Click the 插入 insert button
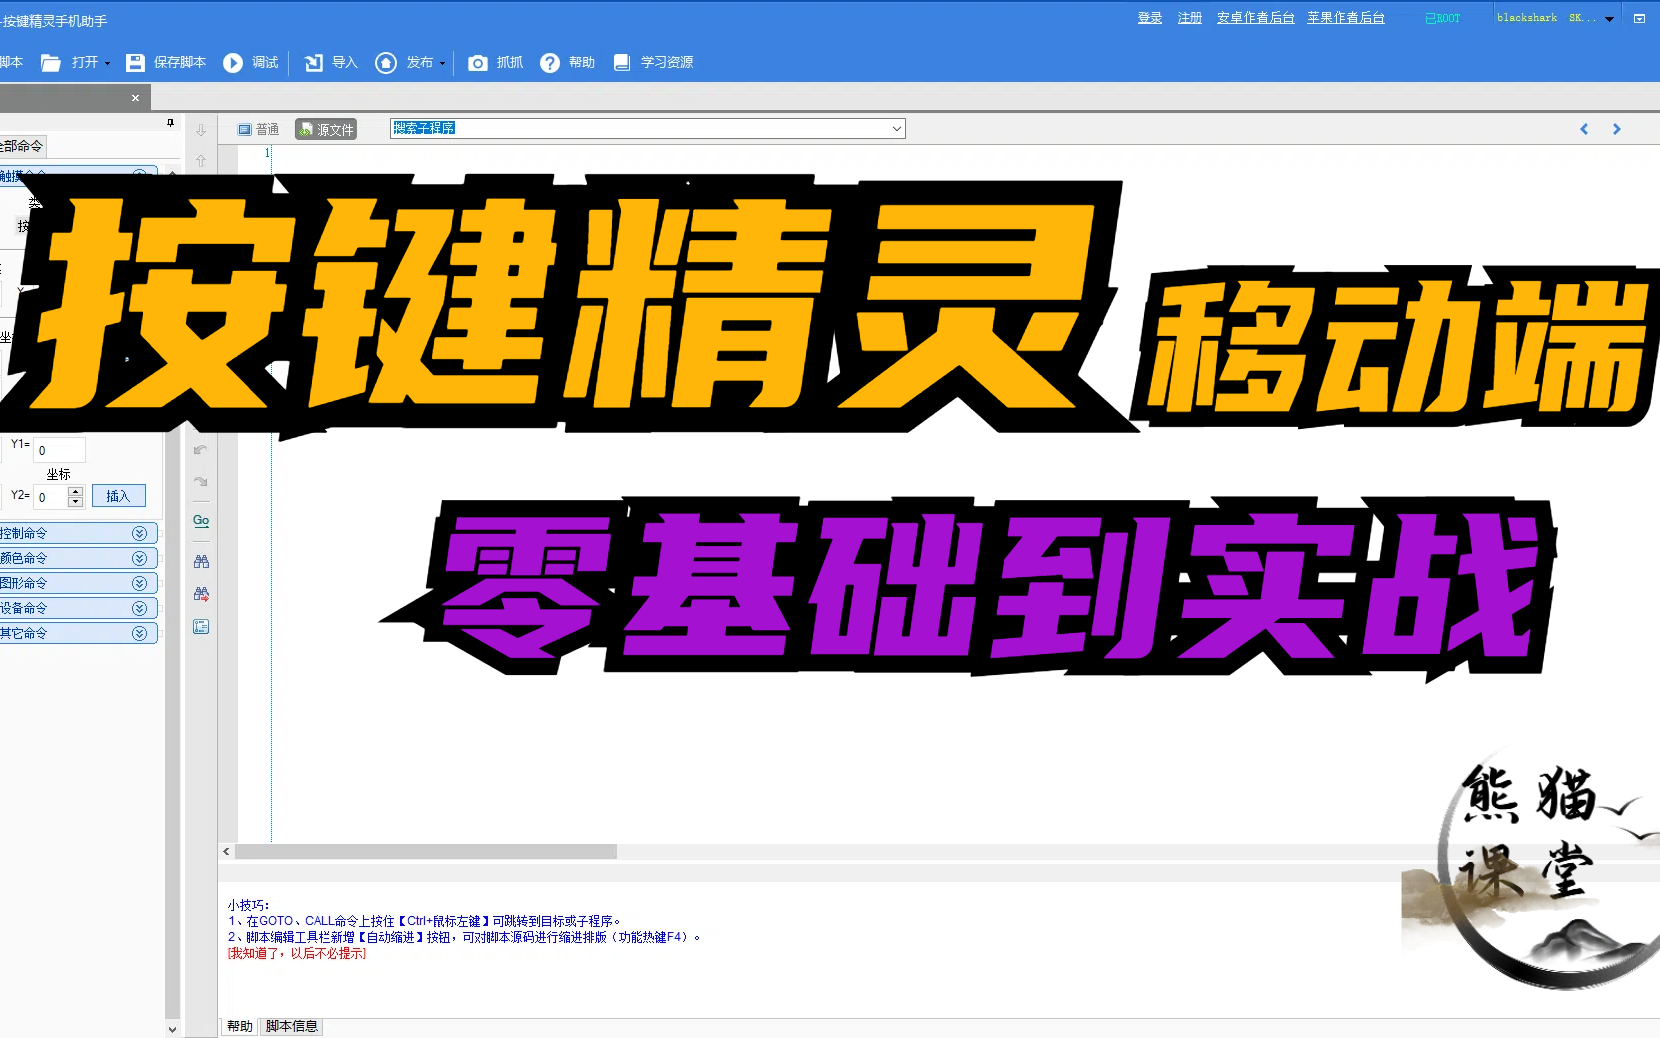This screenshot has width=1660, height=1038. click(118, 496)
